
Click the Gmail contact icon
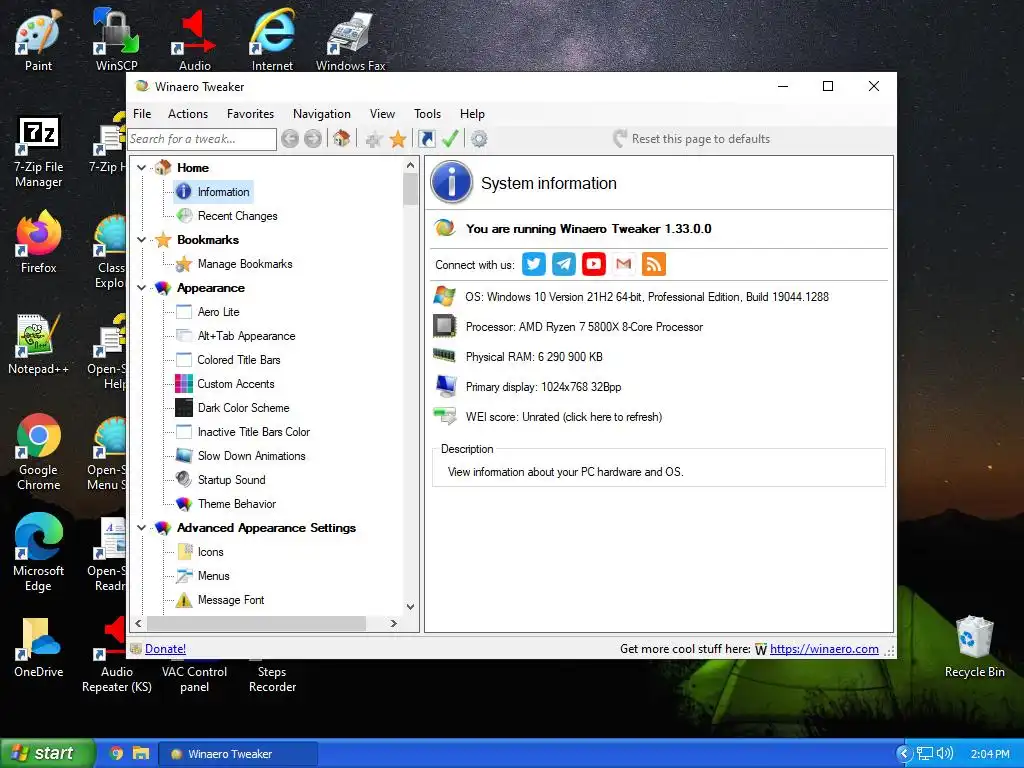tap(624, 264)
